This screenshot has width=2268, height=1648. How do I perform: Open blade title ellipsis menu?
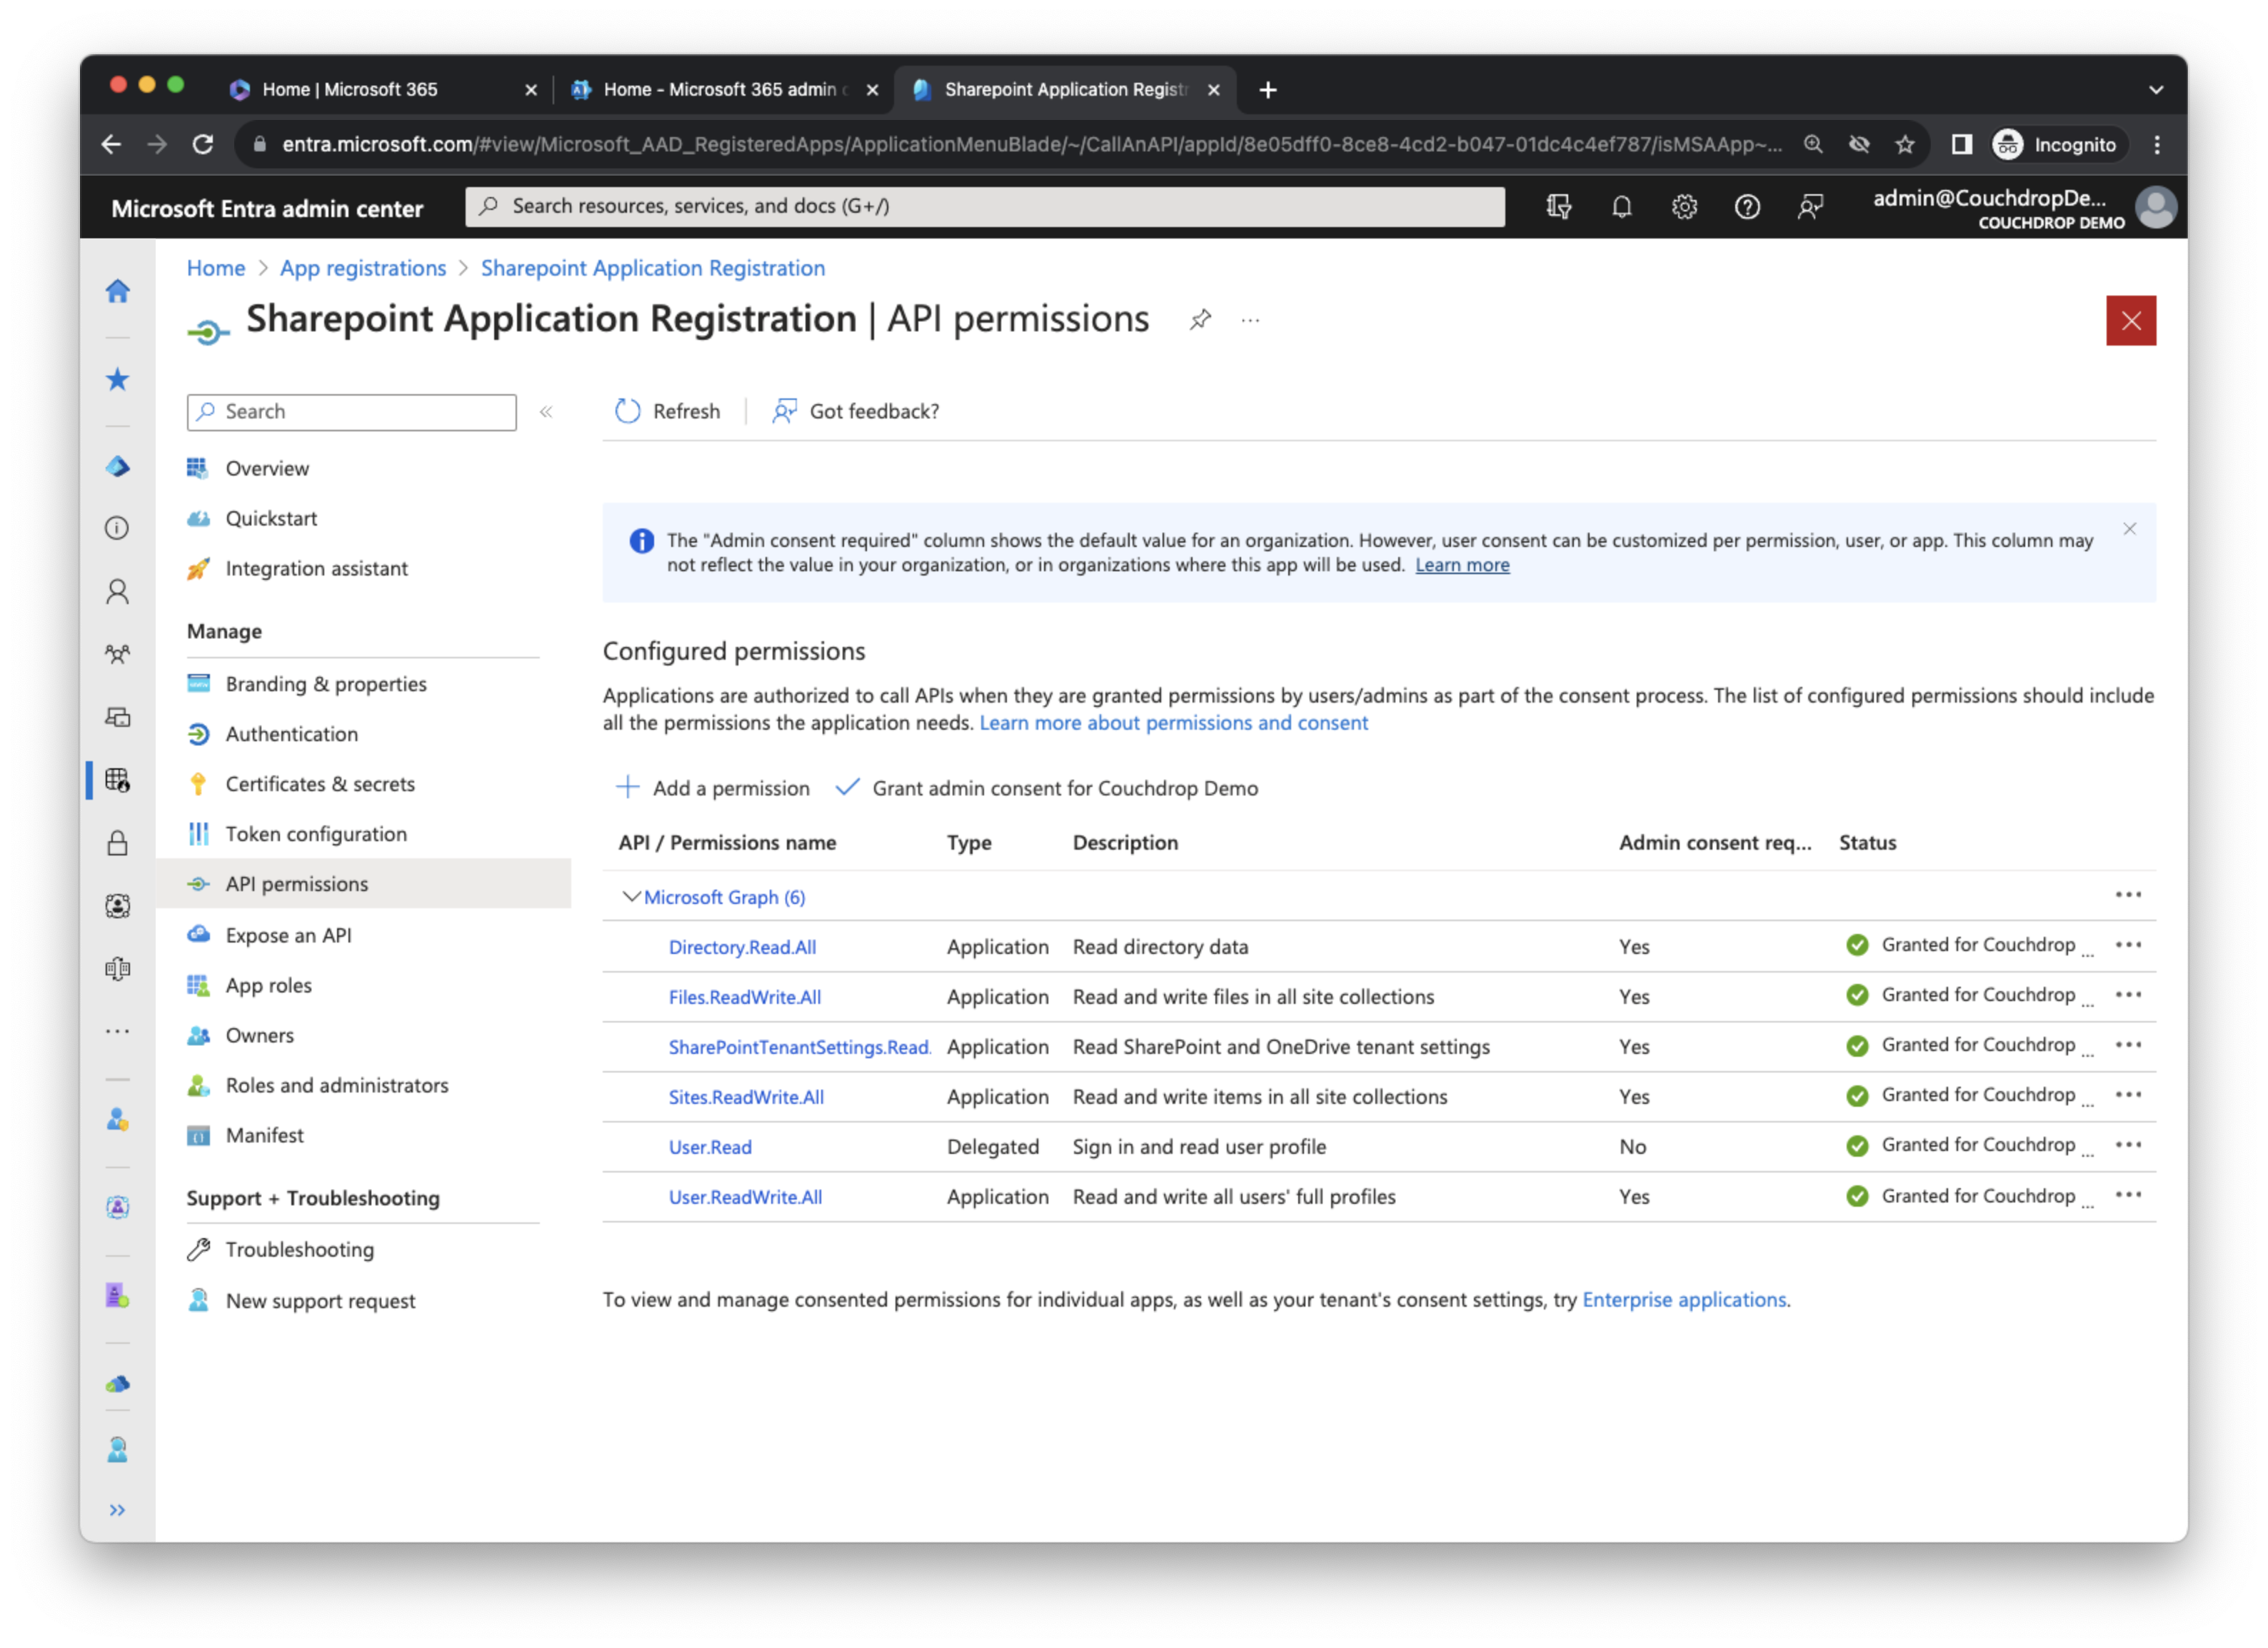click(x=1250, y=320)
